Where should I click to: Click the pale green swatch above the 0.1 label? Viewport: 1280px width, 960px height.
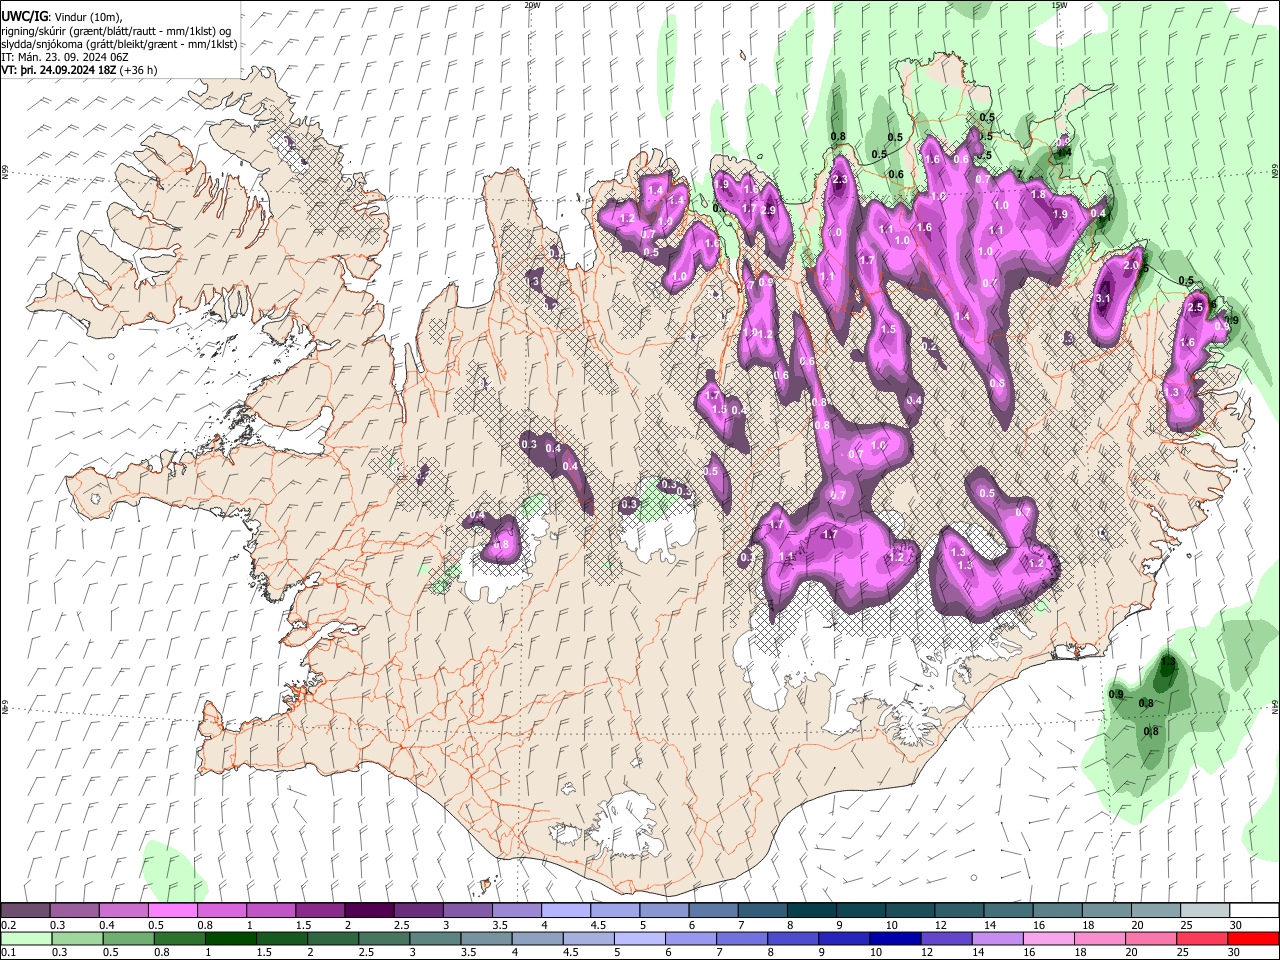point(26,938)
